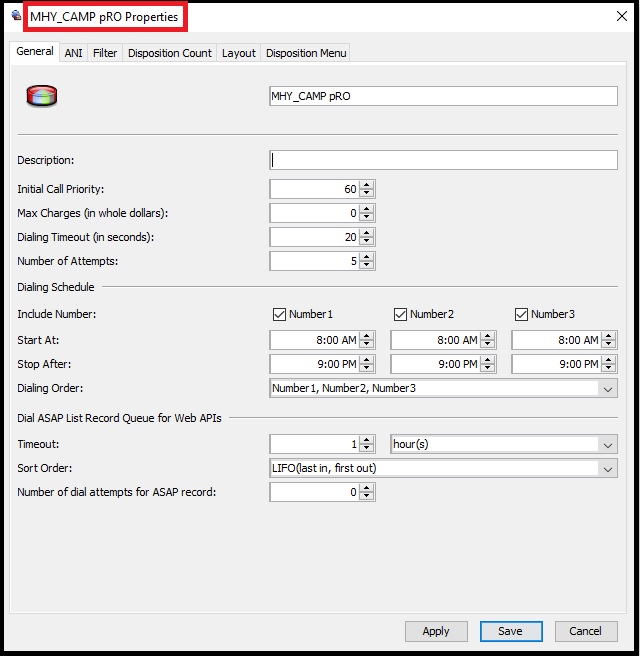Screen dimensions: 640x656
Task: Open the Sort Order LIFO dropdown
Action: pos(443,468)
